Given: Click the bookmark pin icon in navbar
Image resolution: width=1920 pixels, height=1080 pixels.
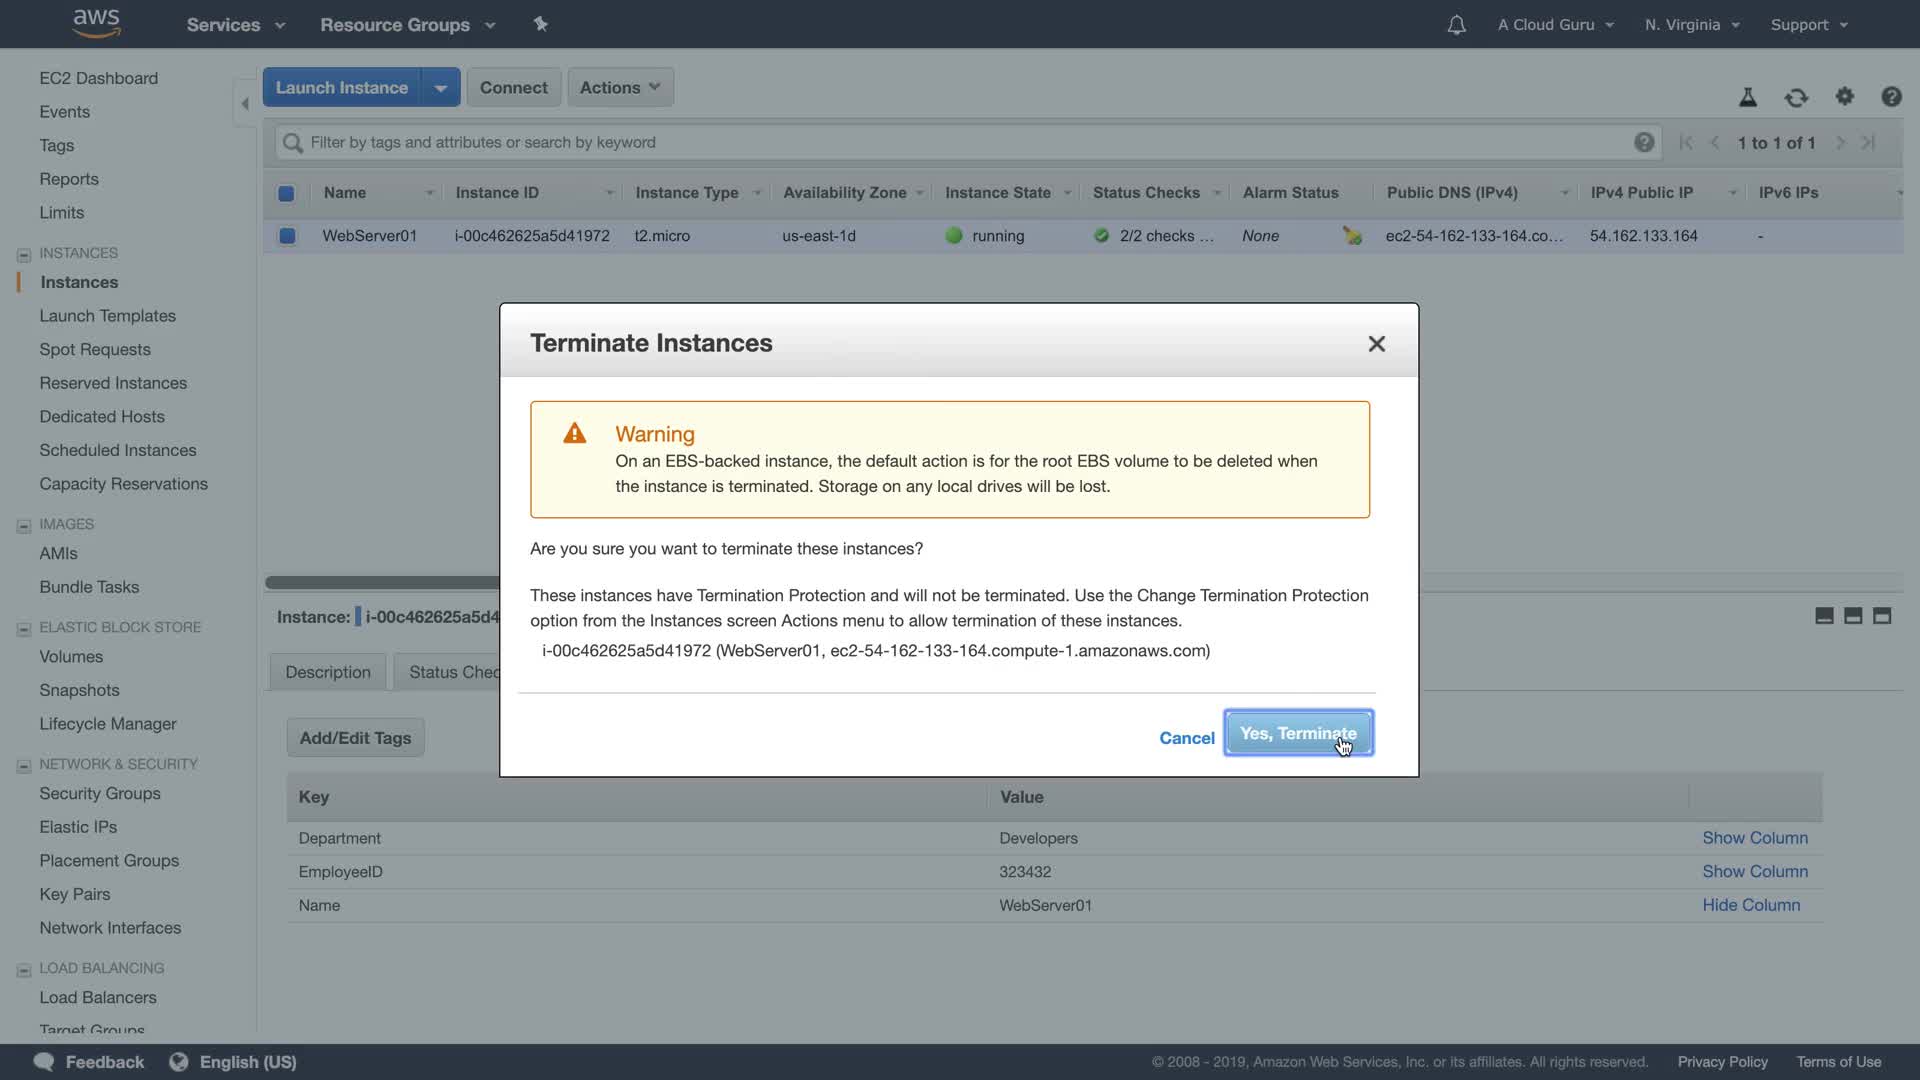Looking at the screenshot, I should tap(541, 24).
